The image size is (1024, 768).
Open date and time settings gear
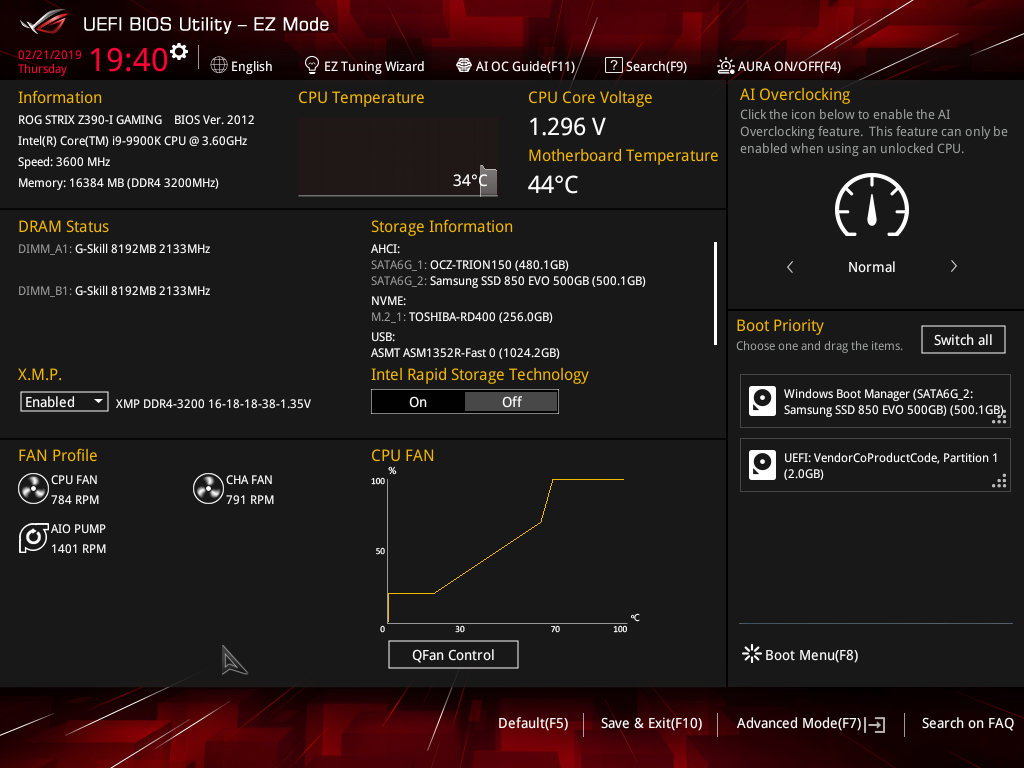[x=178, y=52]
